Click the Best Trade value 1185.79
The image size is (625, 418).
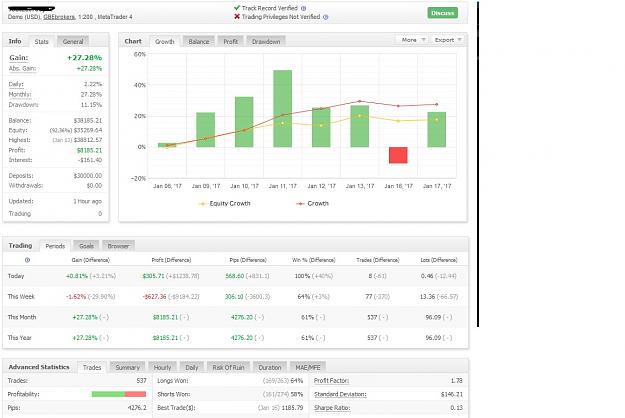(x=292, y=408)
